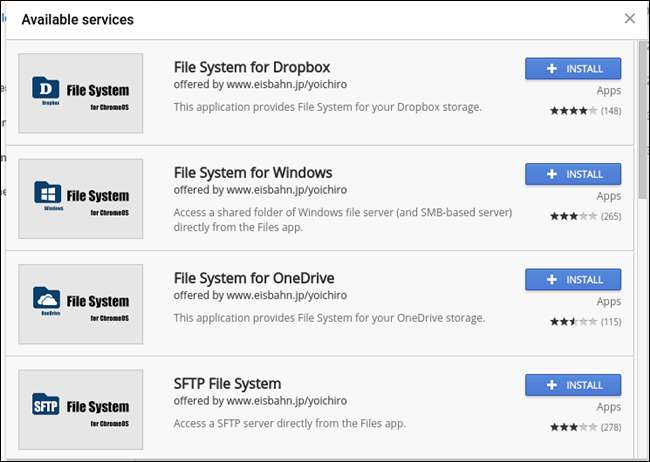Click the SFTP server description text

pyautogui.click(x=290, y=422)
